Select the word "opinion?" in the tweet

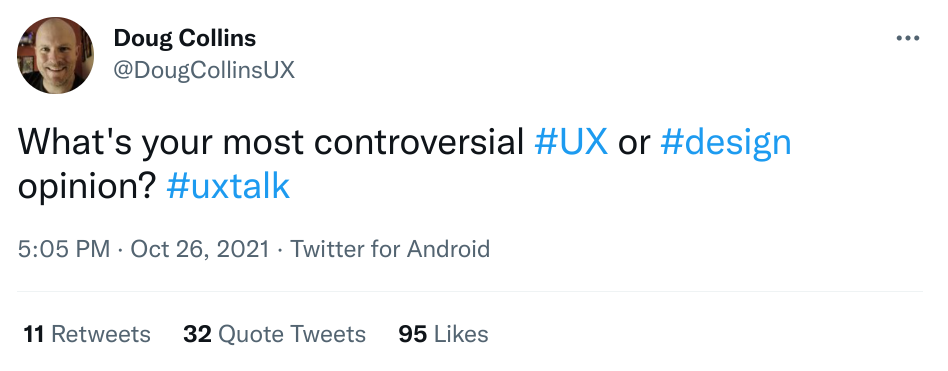point(88,187)
